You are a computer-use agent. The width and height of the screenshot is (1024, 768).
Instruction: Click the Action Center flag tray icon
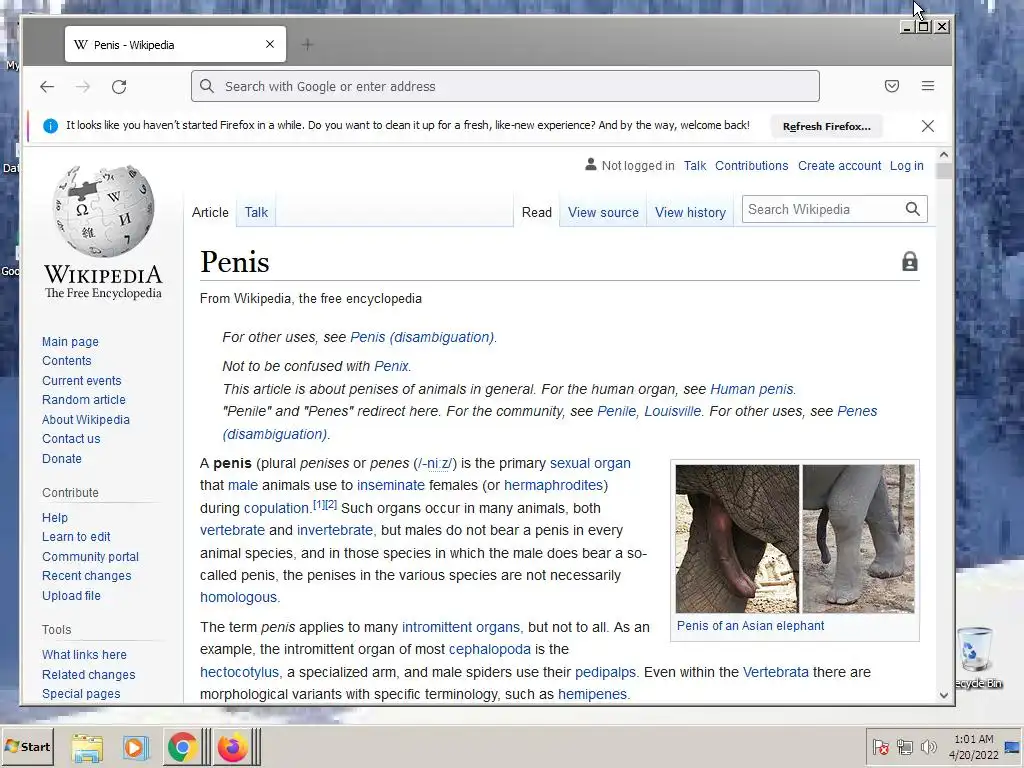(880, 747)
